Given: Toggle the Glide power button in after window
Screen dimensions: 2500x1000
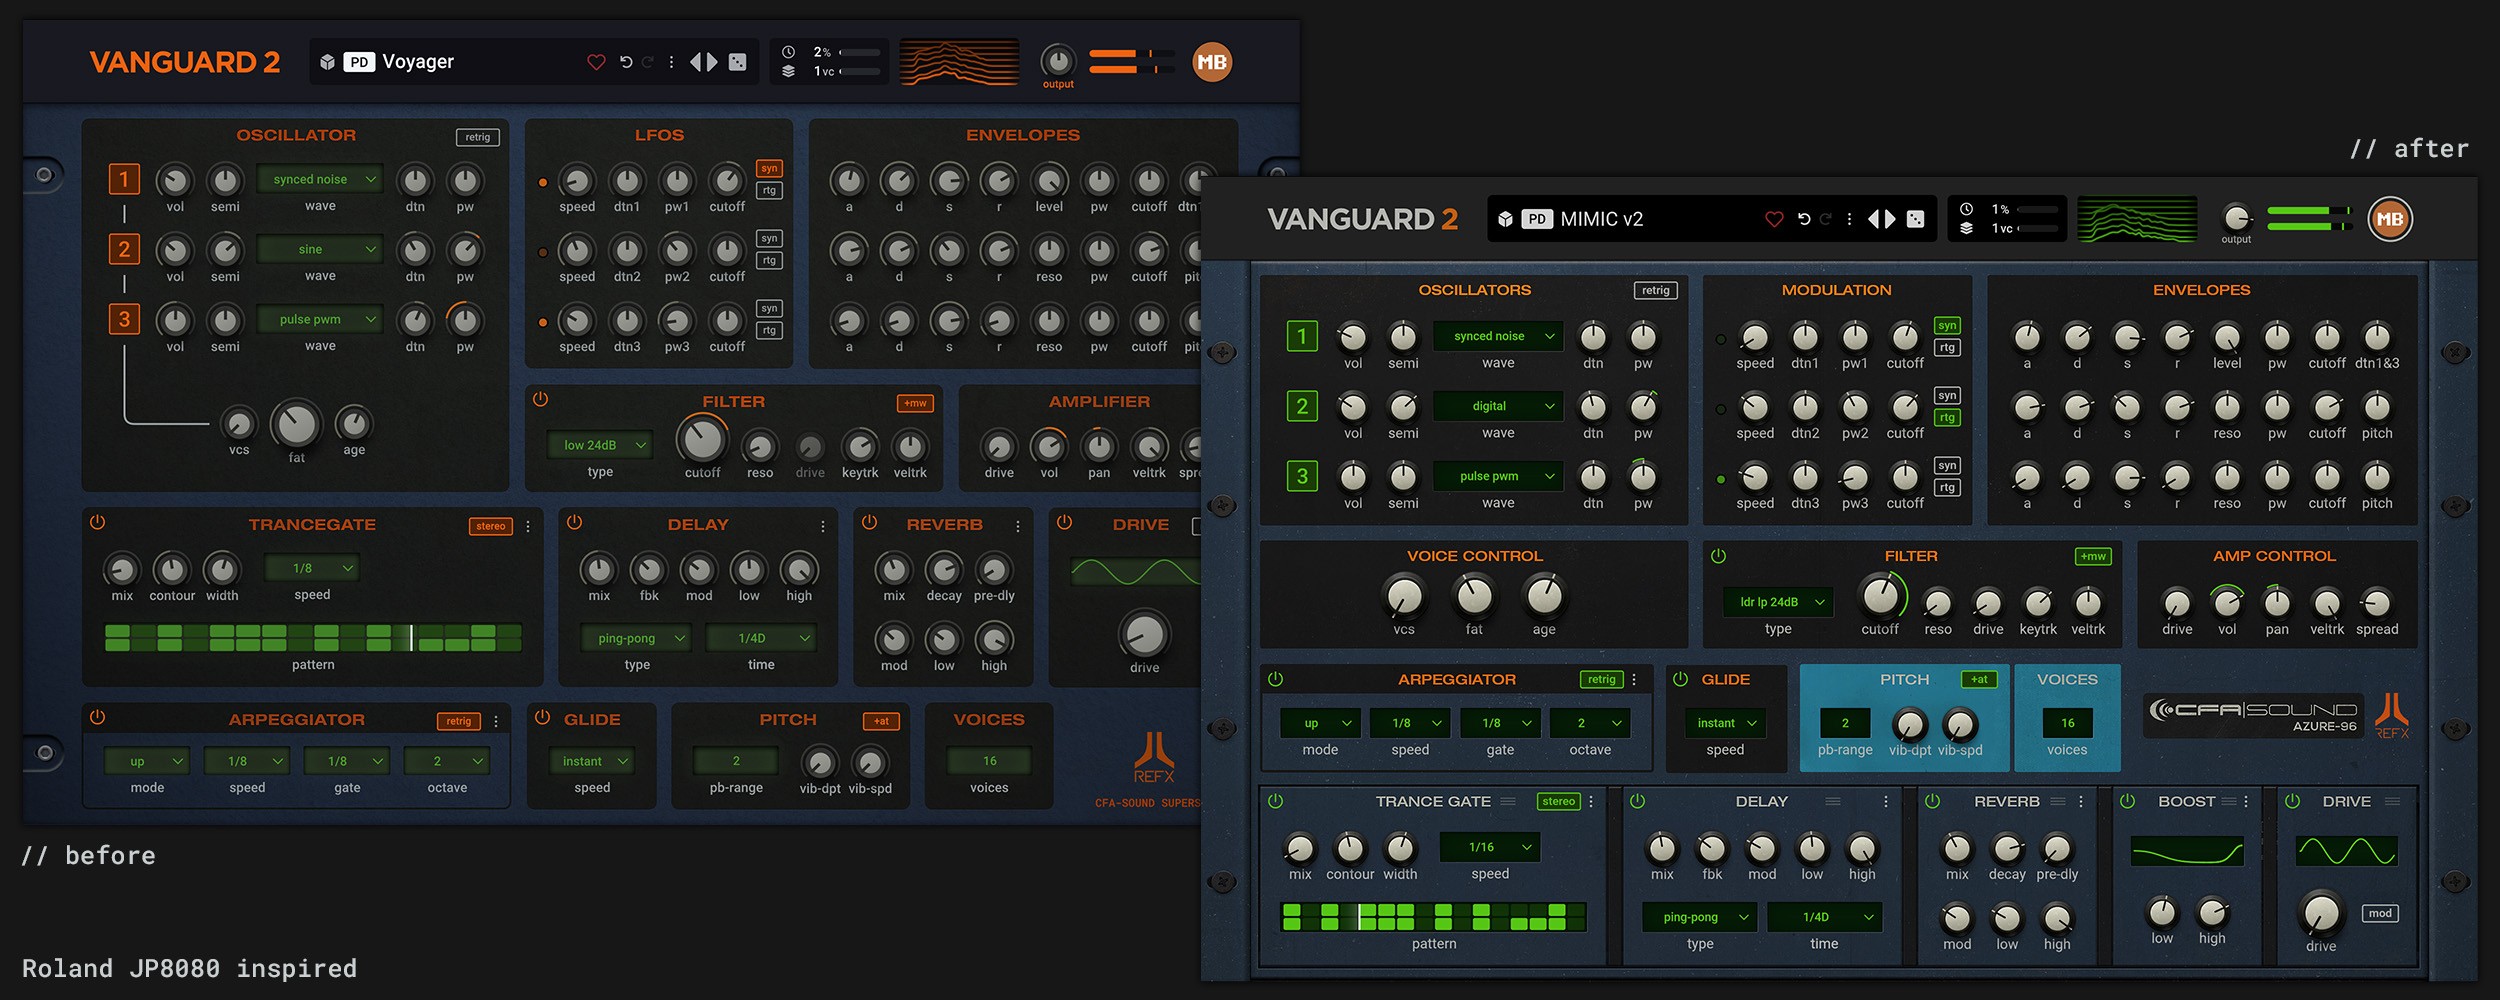Looking at the screenshot, I should coord(1680,679).
